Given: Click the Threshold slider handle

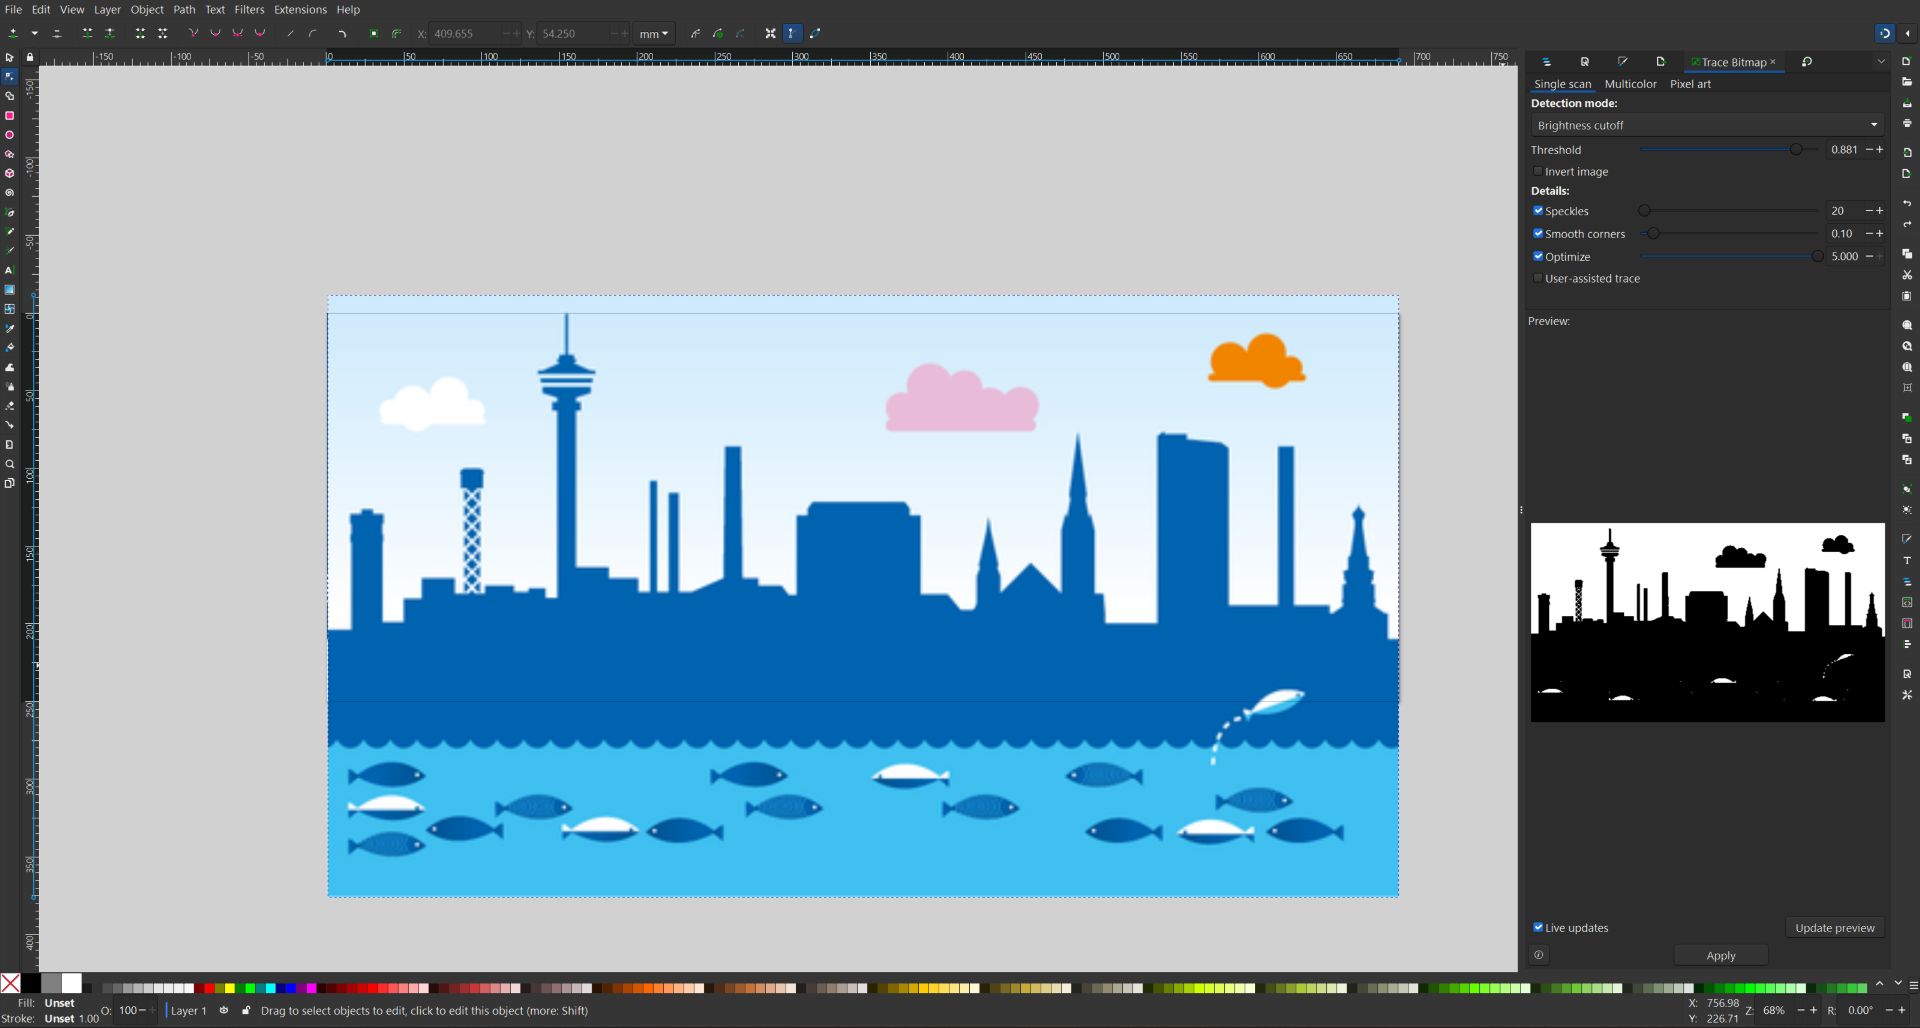Looking at the screenshot, I should pos(1796,150).
